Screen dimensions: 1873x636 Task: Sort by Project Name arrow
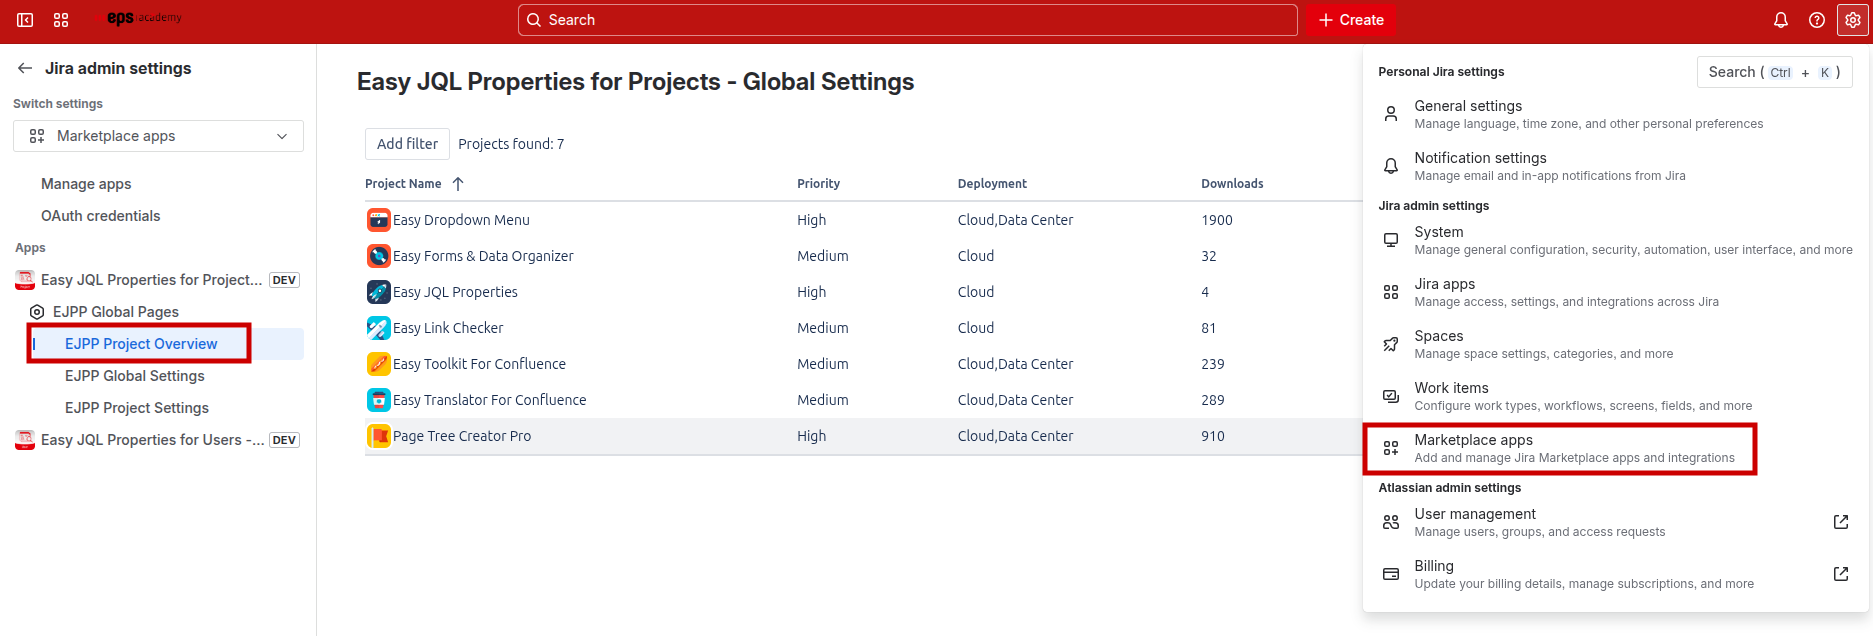click(x=458, y=184)
